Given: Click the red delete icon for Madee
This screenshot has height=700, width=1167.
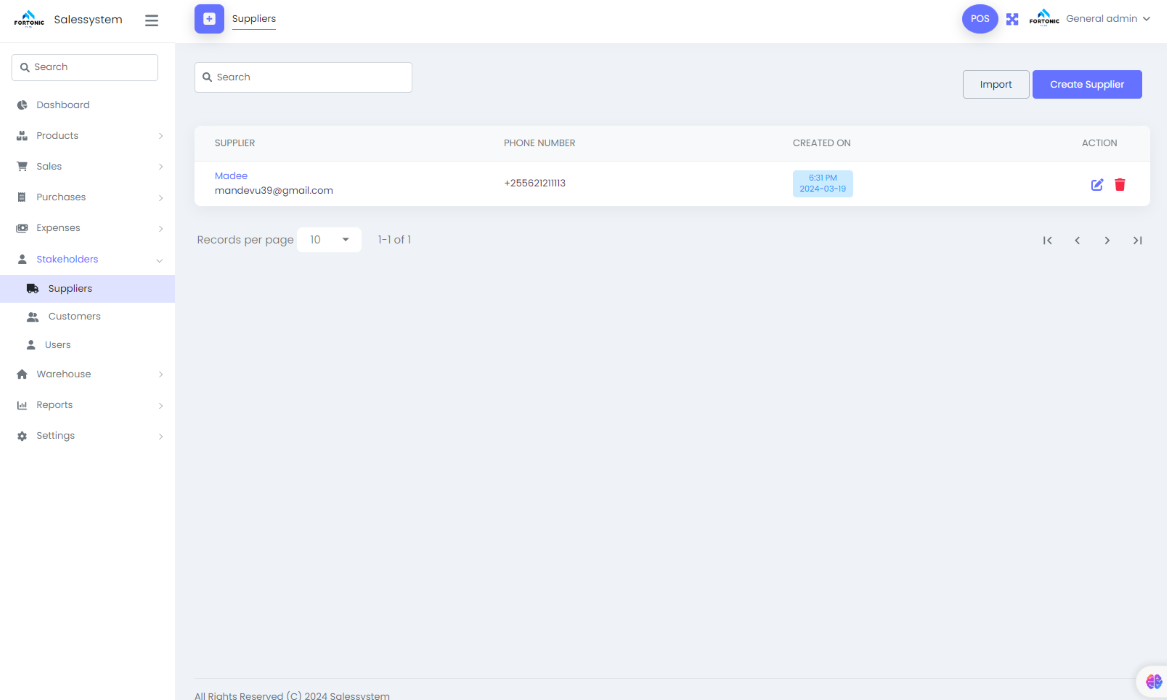Looking at the screenshot, I should pyautogui.click(x=1120, y=185).
